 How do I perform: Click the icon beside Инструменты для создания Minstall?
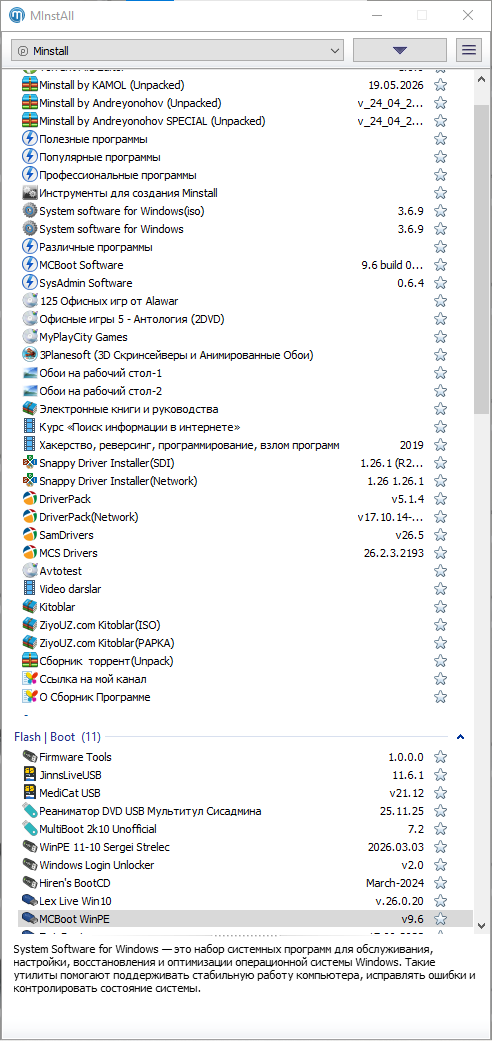point(30,193)
